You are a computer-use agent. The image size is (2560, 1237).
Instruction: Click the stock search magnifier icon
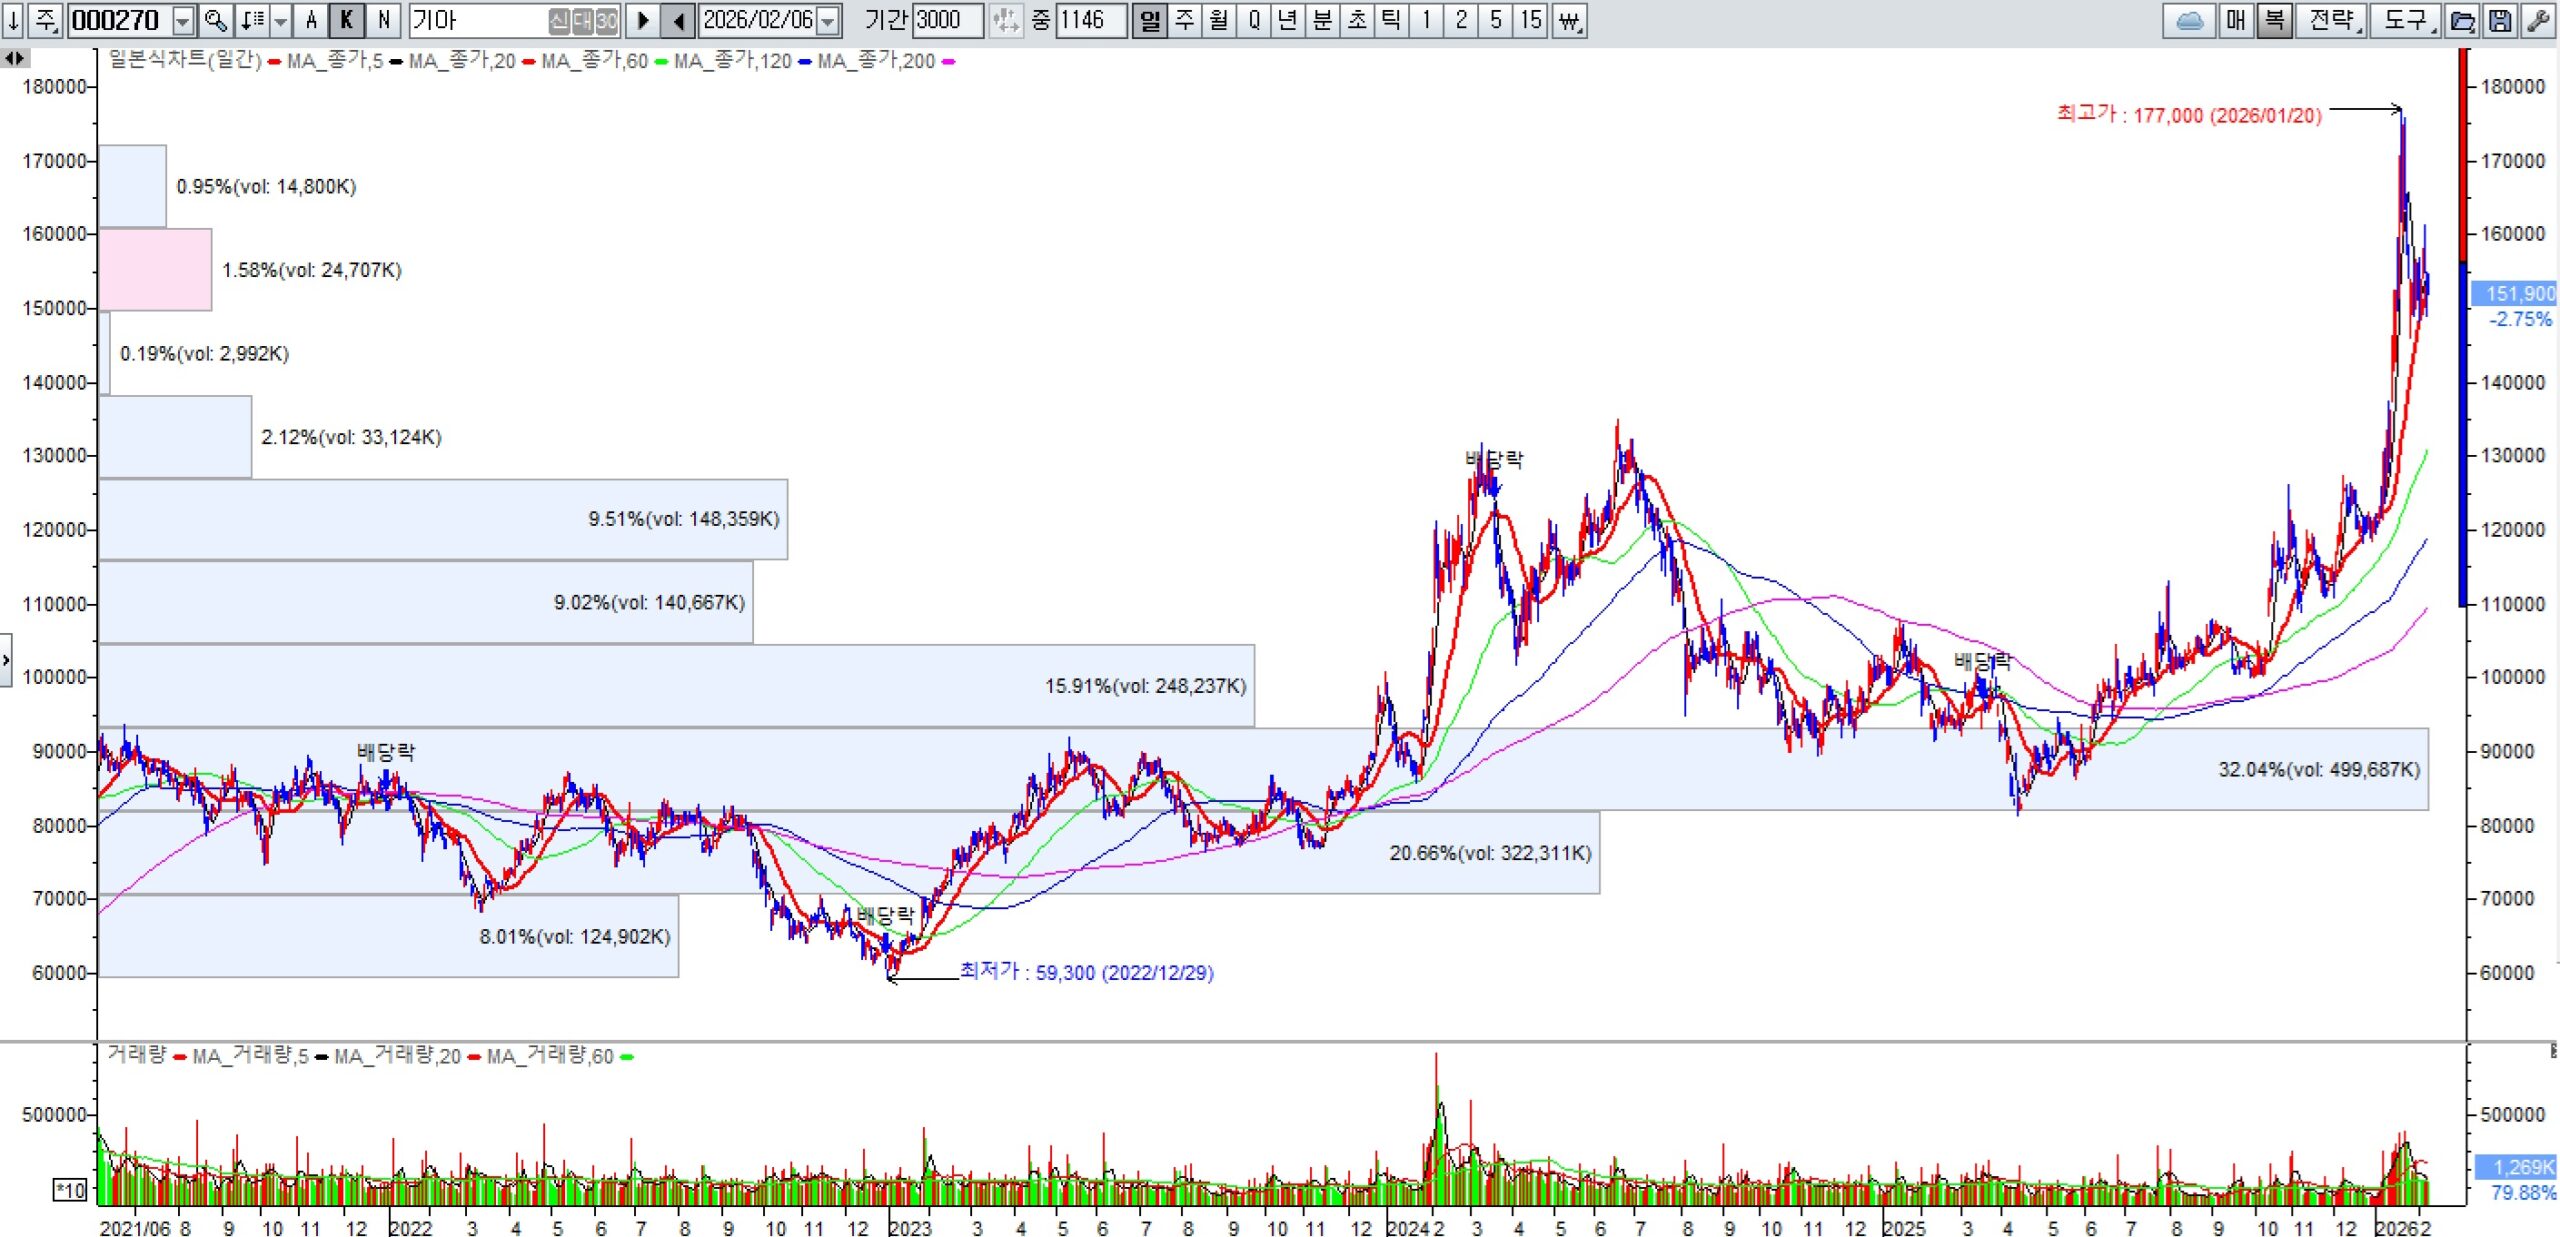coord(215,20)
